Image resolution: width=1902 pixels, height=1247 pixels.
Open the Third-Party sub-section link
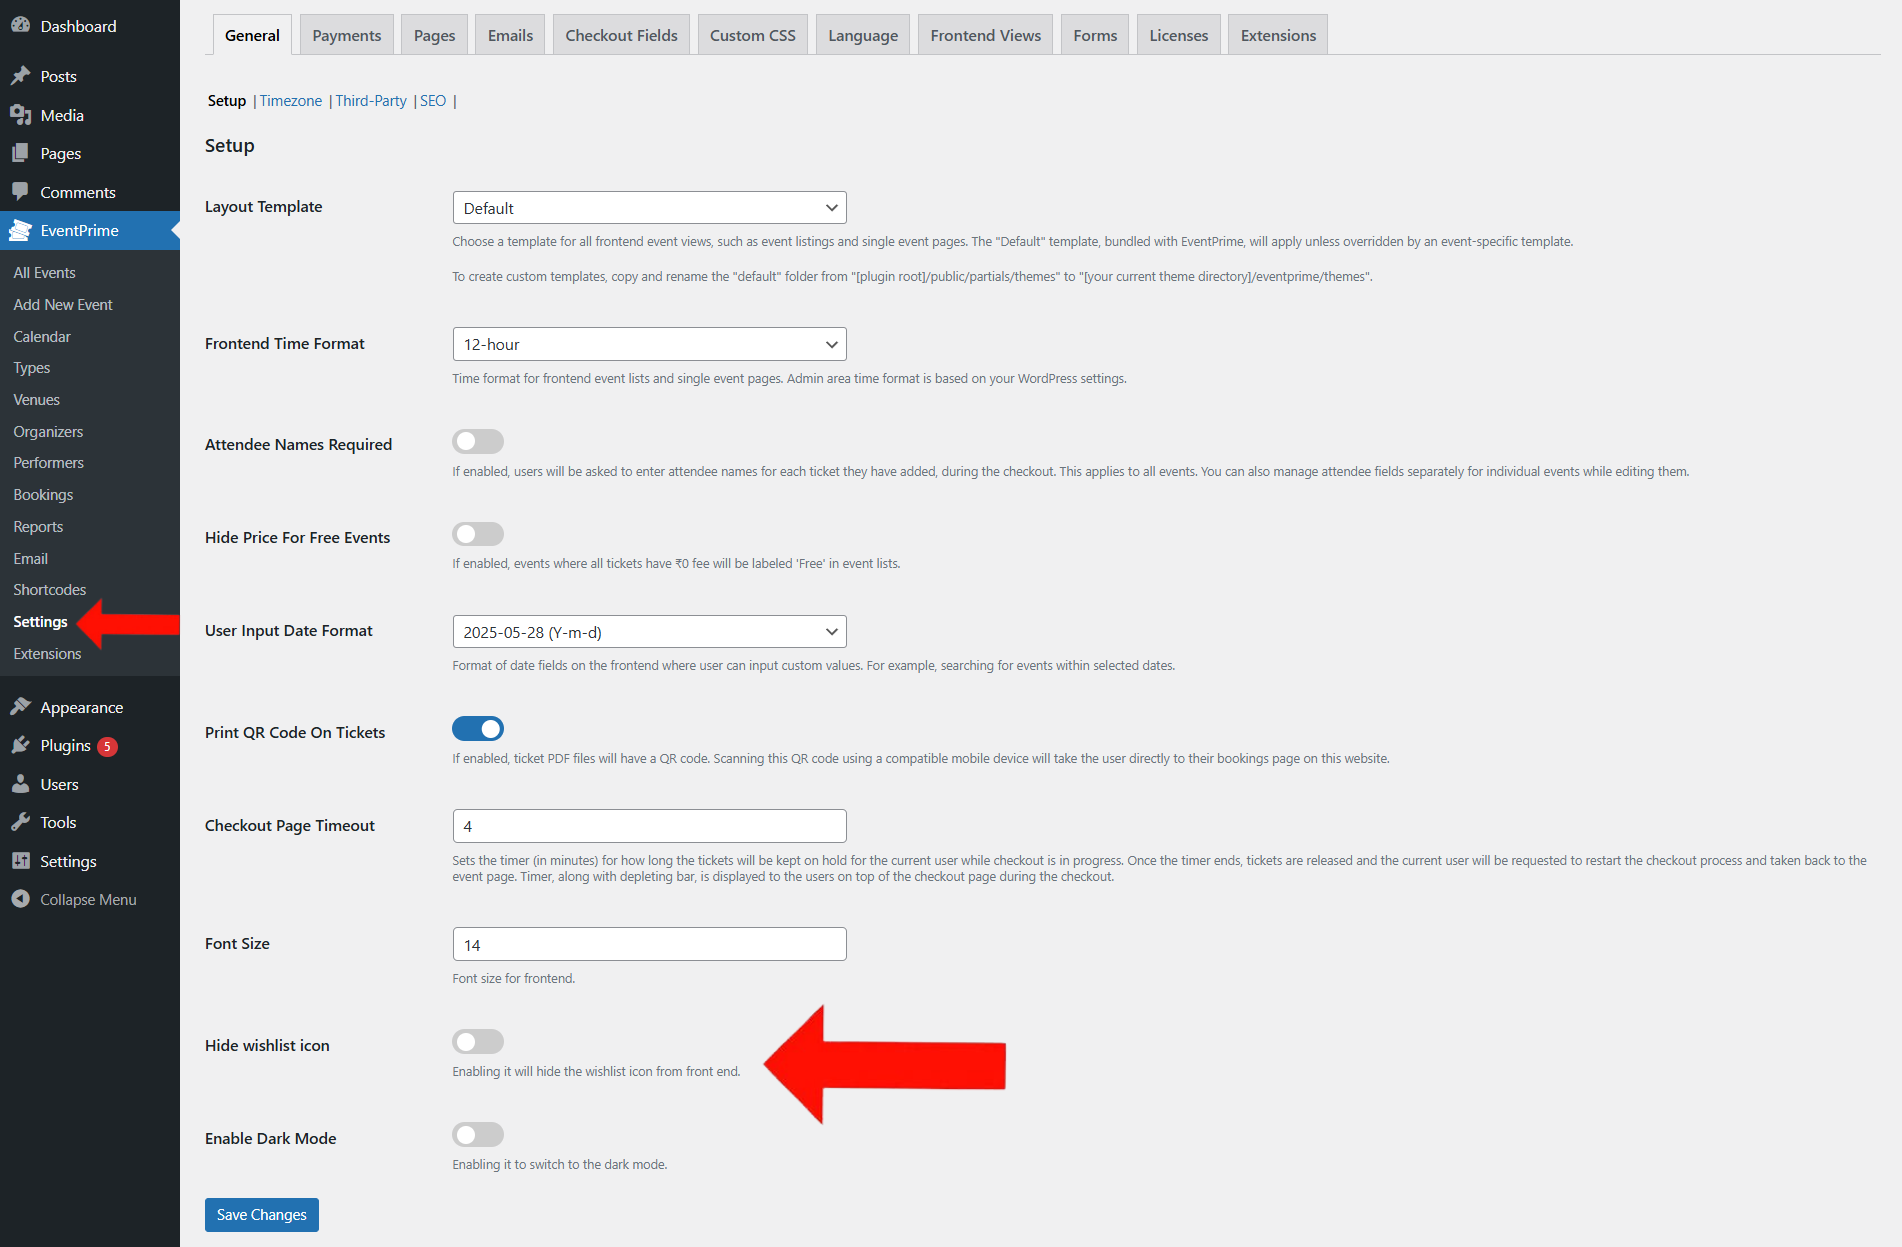[371, 101]
